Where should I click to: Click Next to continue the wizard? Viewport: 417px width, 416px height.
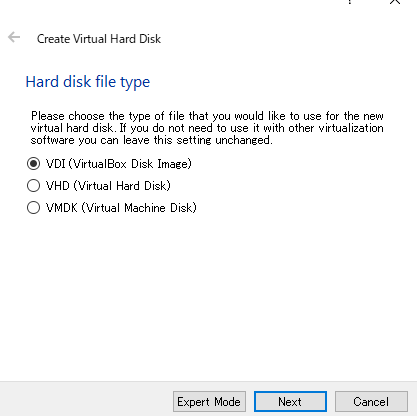pos(290,401)
